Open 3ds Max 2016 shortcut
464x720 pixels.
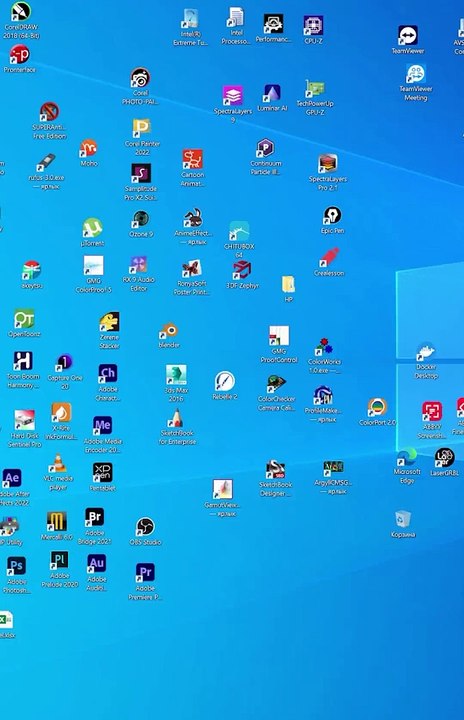176,375
